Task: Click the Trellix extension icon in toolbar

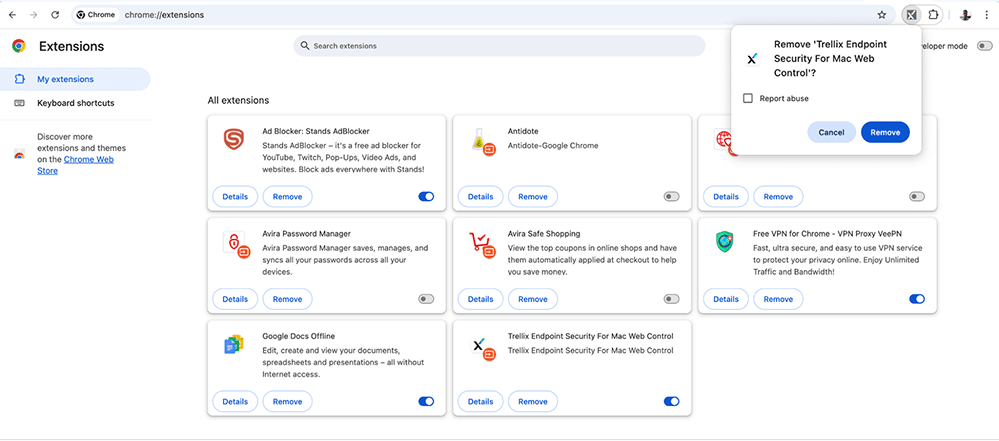Action: pos(912,15)
